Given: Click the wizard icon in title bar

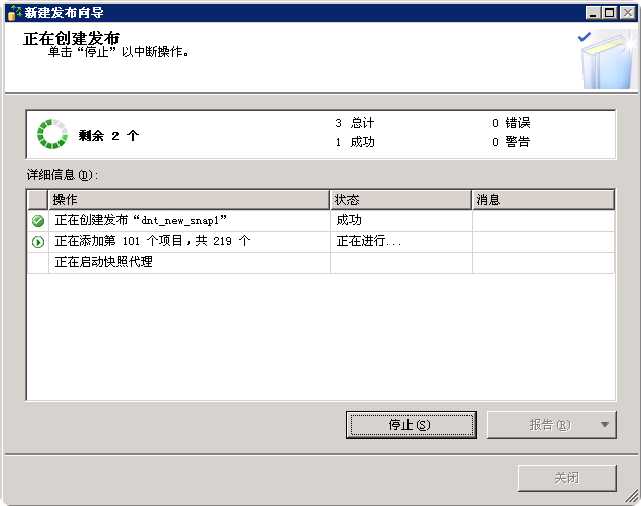Looking at the screenshot, I should 13,13.
